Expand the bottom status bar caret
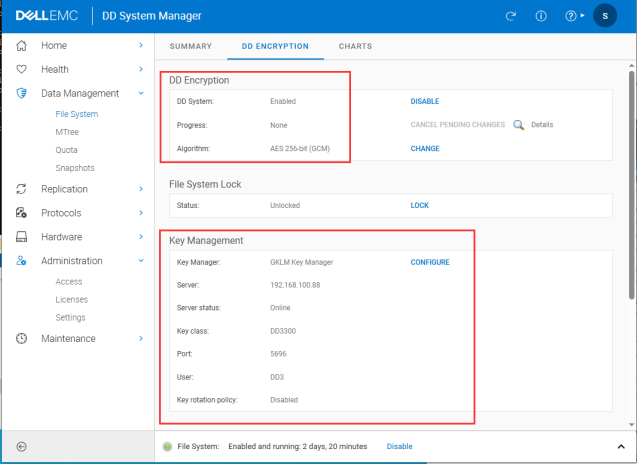 (621, 447)
